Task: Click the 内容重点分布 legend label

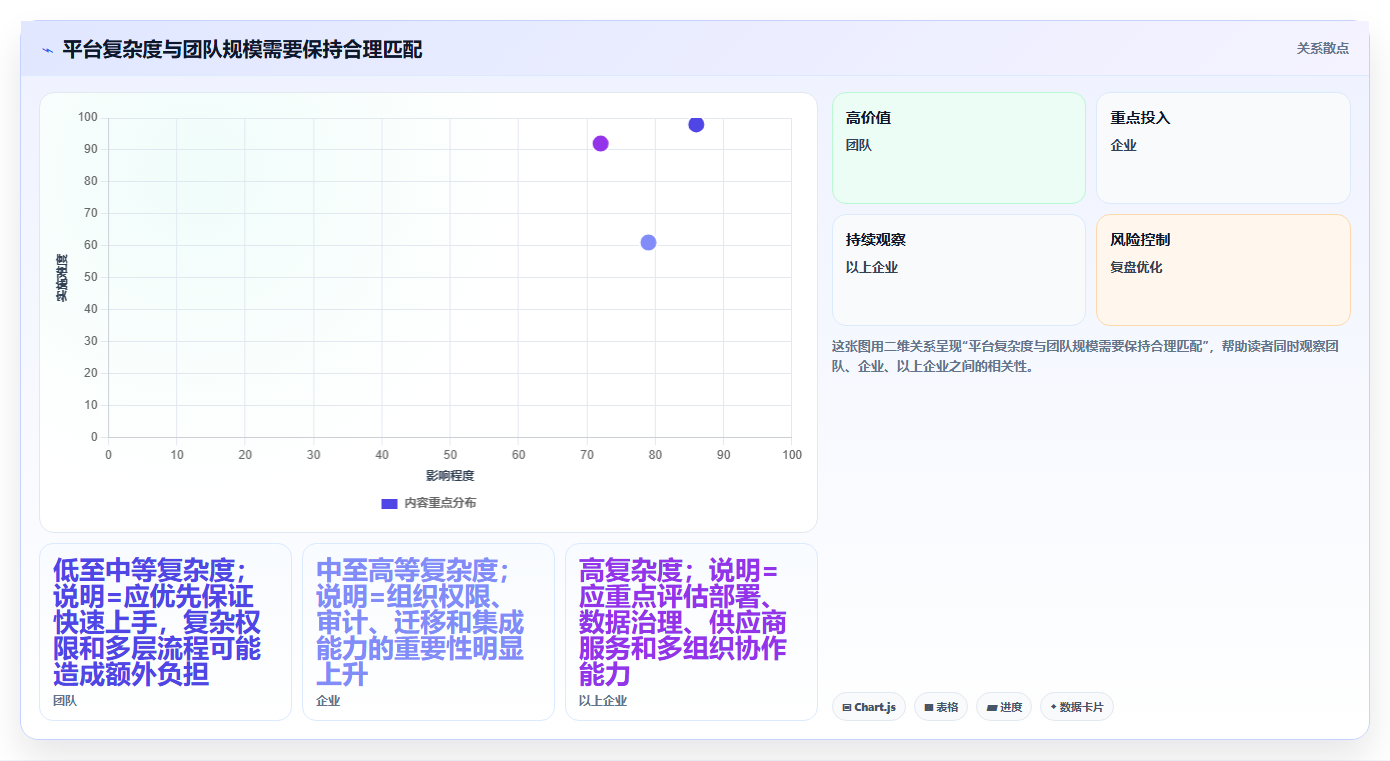Action: 440,503
